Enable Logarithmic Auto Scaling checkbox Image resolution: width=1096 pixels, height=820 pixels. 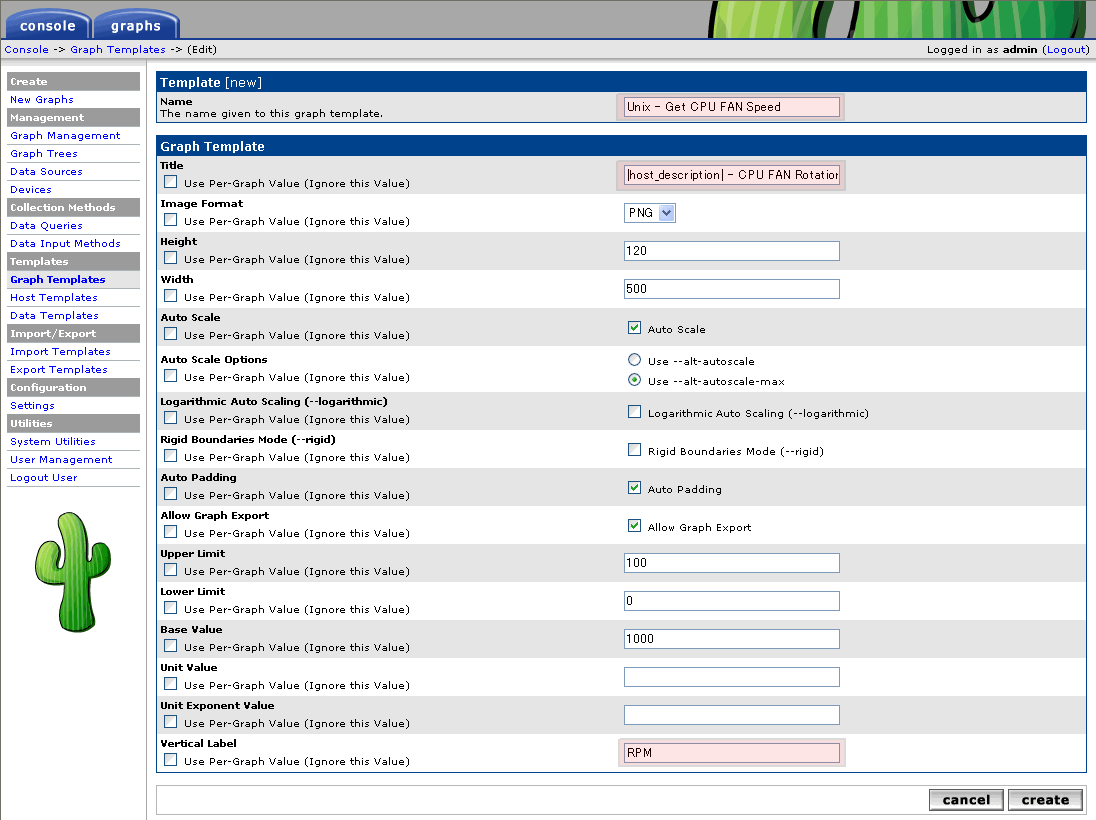(x=634, y=411)
